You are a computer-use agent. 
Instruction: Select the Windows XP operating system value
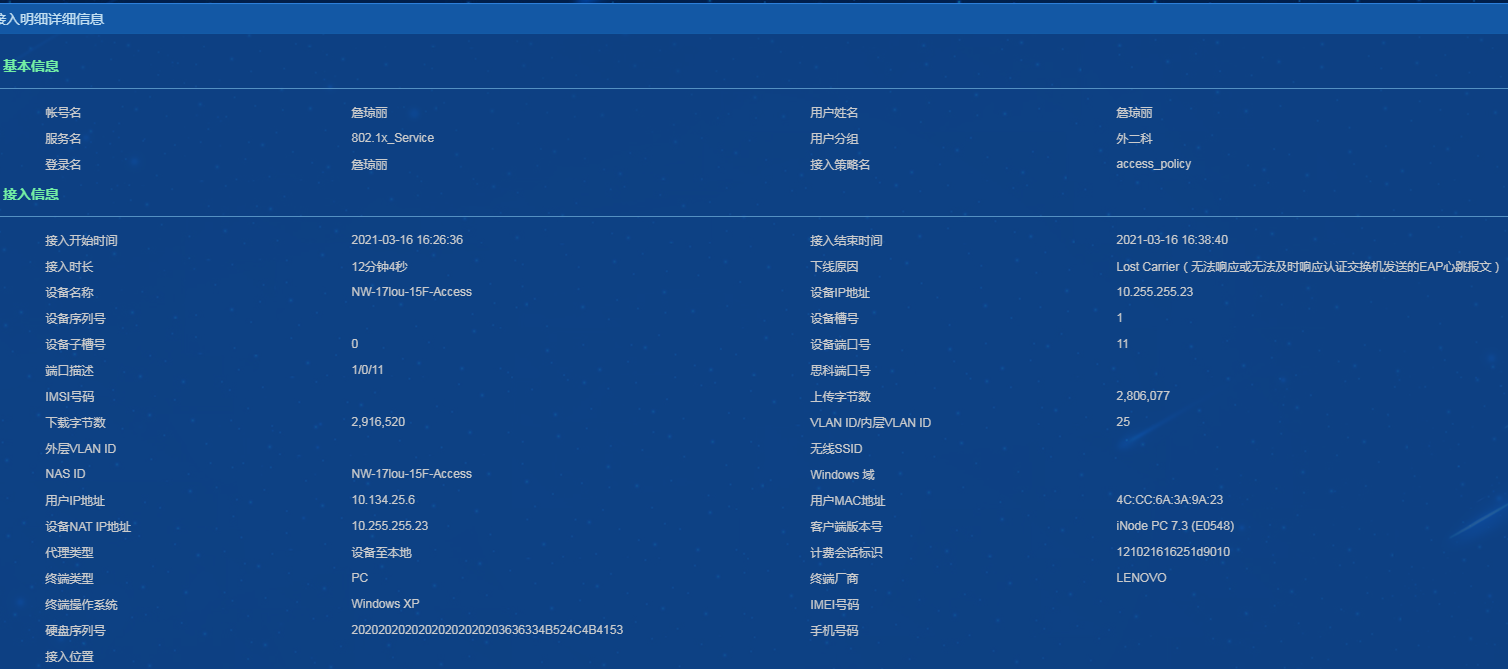(385, 604)
